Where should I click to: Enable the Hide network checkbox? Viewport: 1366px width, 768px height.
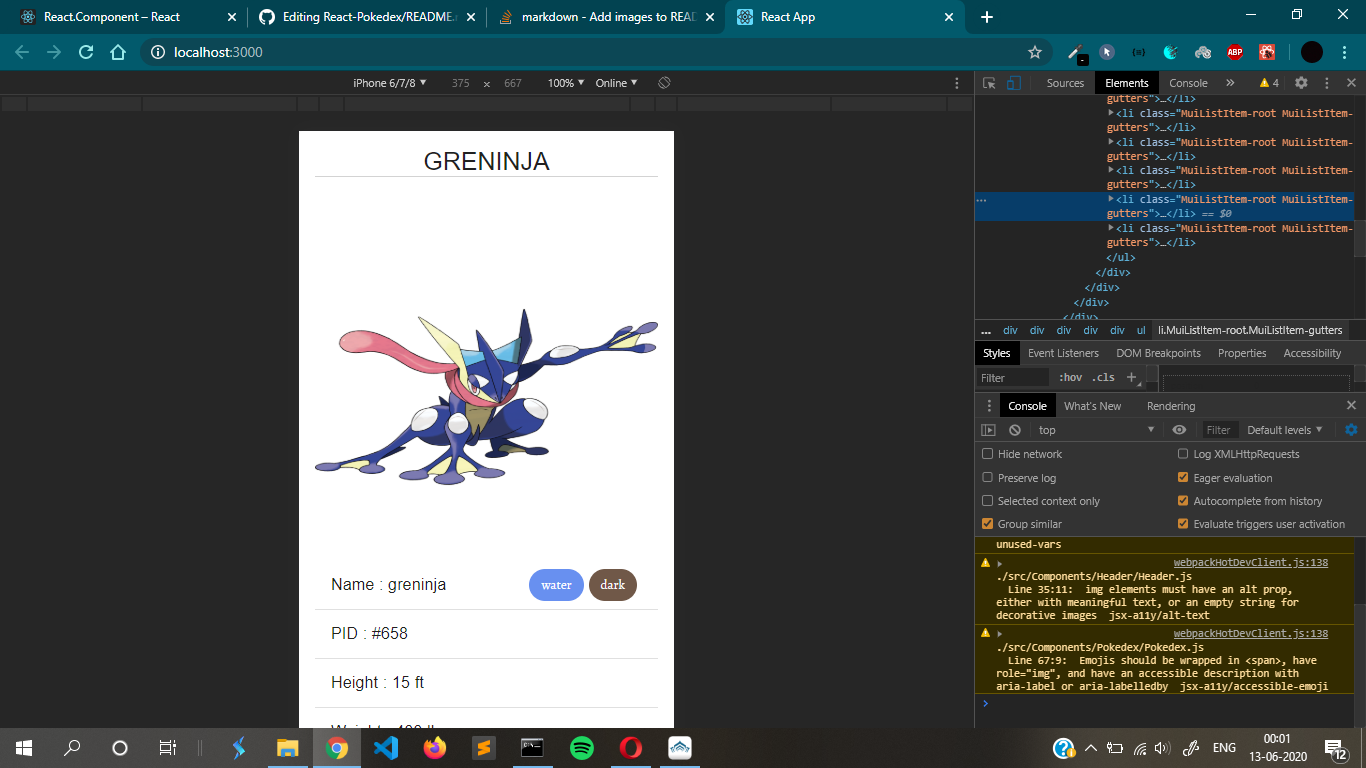988,454
